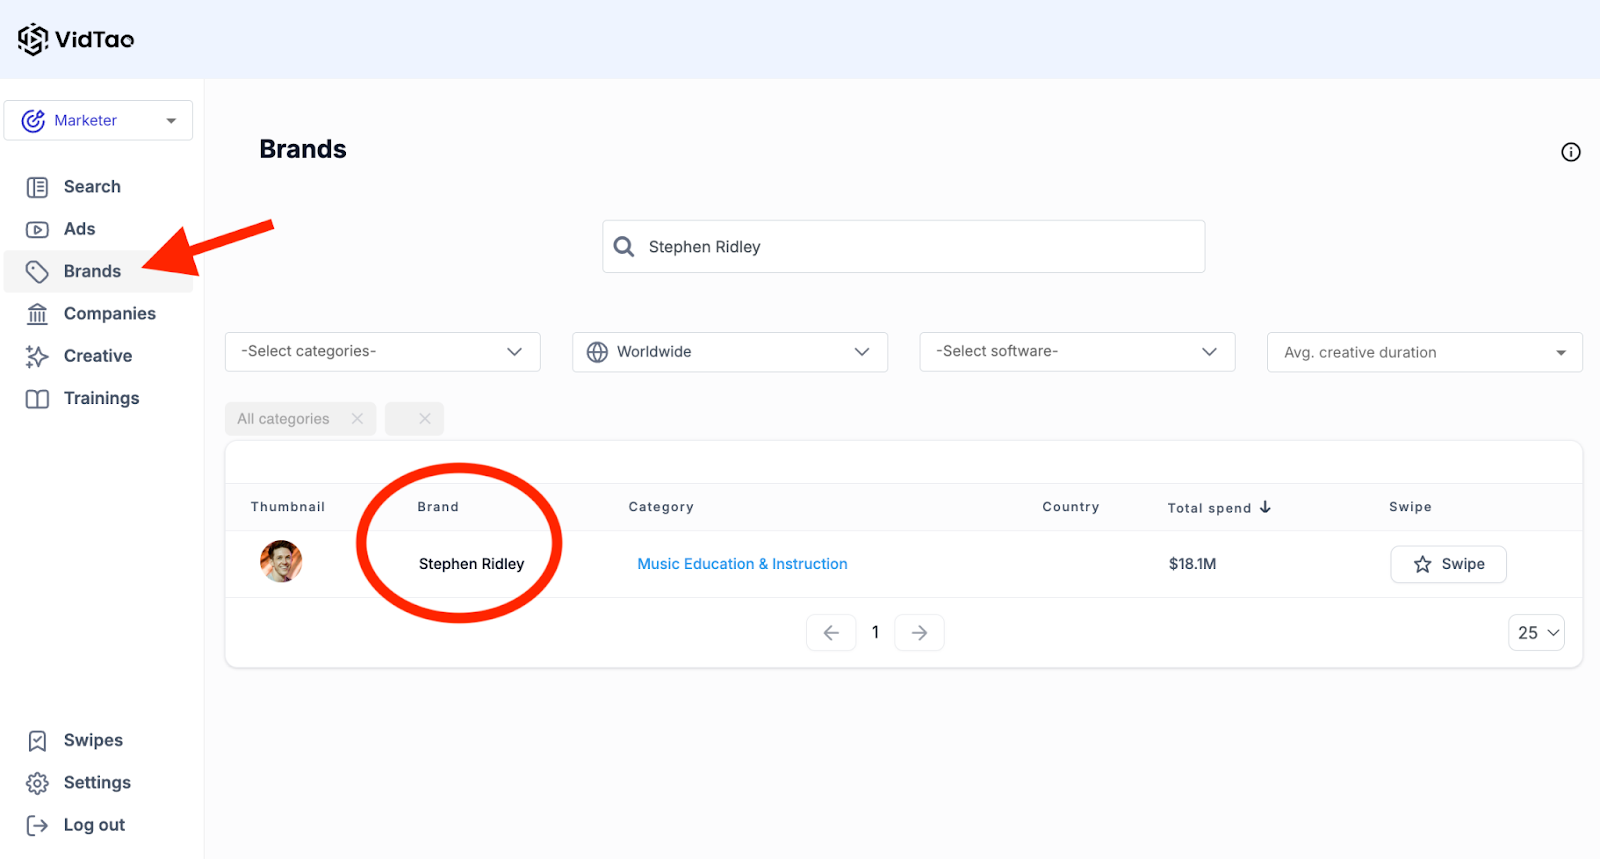Open the Marketer role dropdown
Image resolution: width=1600 pixels, height=859 pixels.
(98, 120)
